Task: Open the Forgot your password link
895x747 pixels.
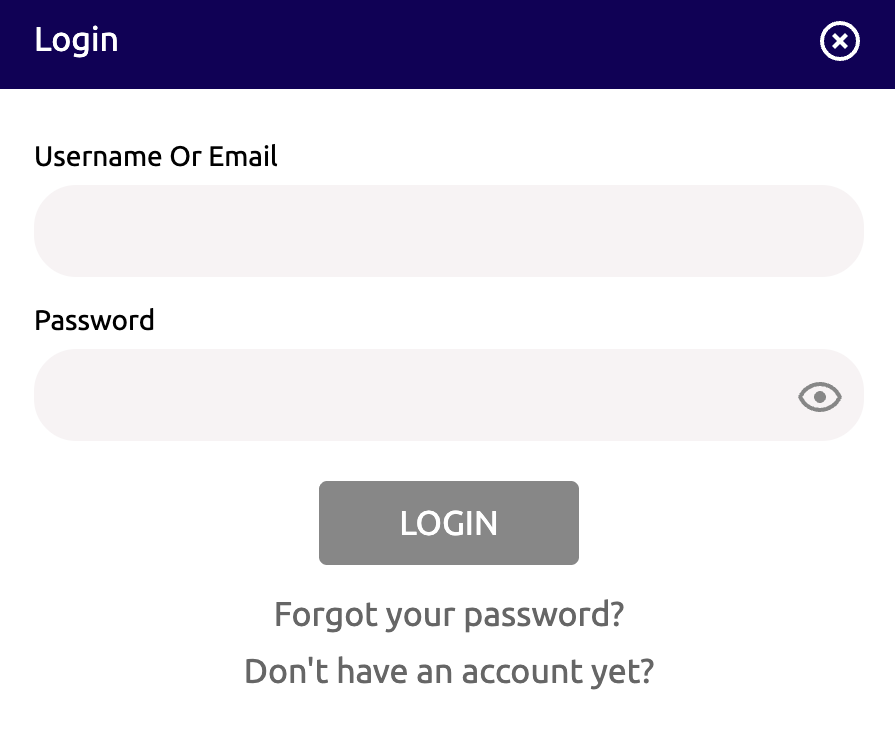Action: pos(448,614)
